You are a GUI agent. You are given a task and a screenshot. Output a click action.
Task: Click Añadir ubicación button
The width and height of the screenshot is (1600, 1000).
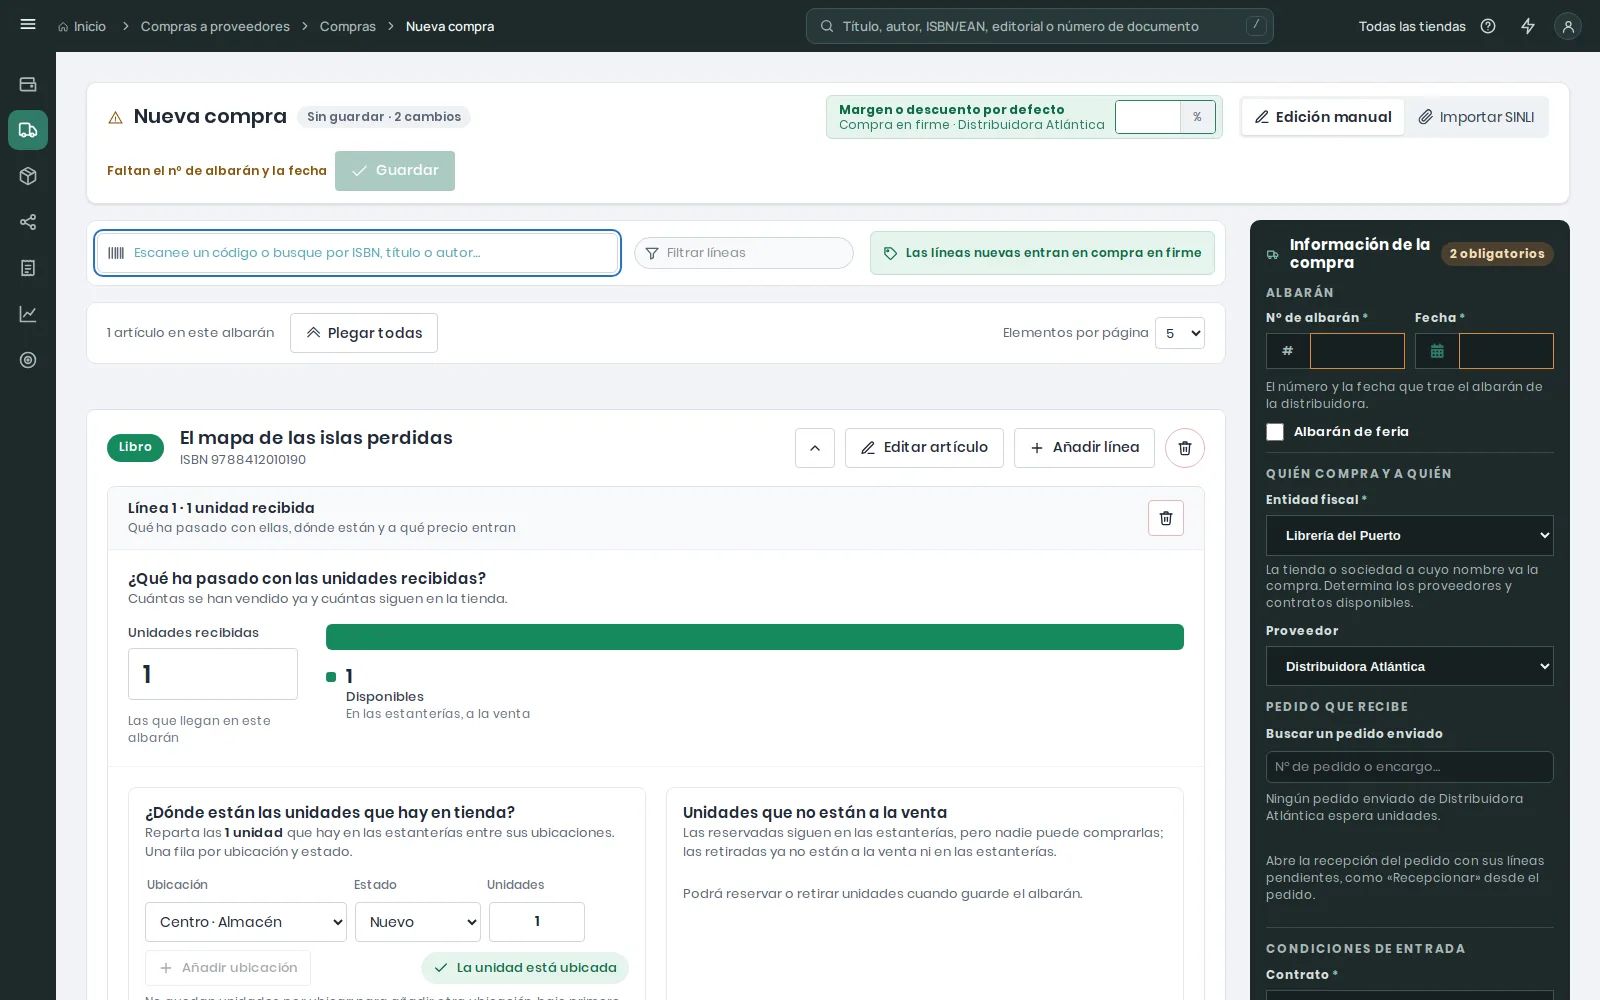[x=228, y=968]
